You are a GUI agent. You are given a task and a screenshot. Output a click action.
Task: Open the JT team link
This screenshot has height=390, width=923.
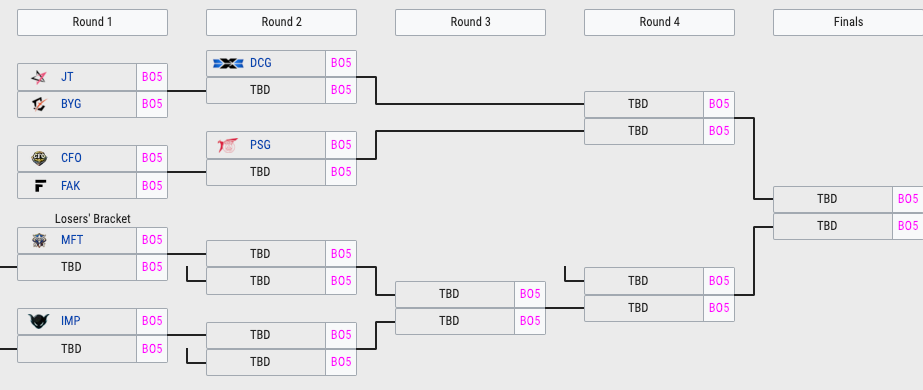(67, 77)
